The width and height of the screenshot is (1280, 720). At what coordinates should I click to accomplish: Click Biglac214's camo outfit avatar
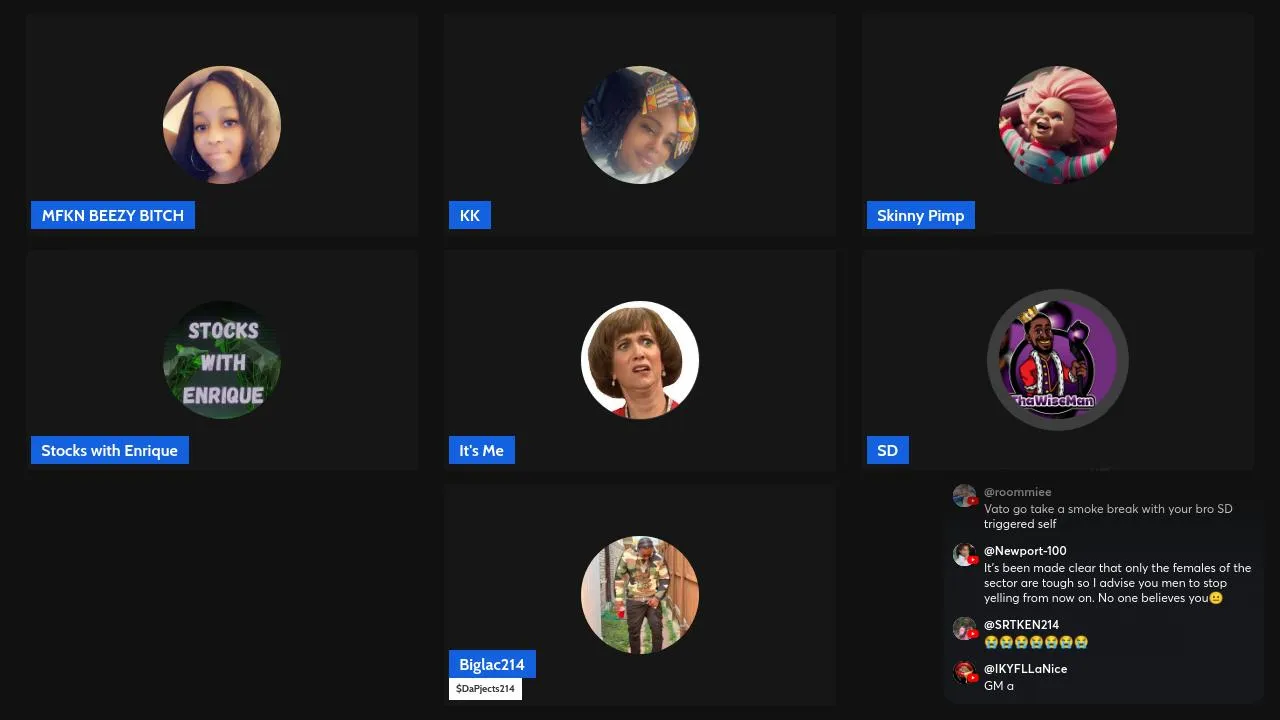tap(640, 595)
